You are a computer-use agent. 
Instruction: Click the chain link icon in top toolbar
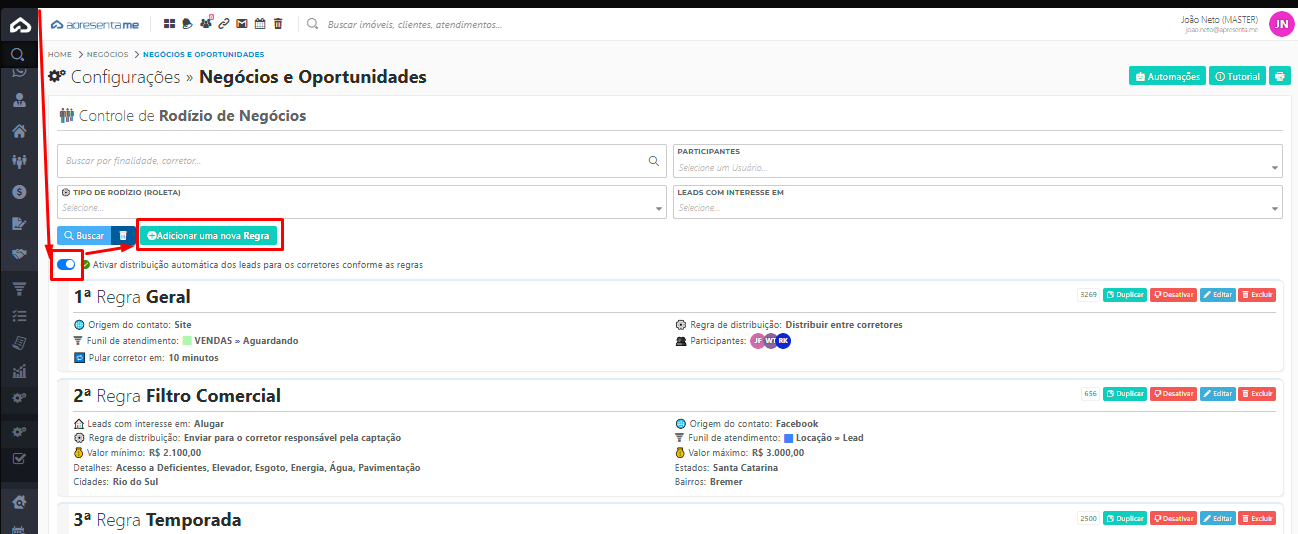click(224, 24)
